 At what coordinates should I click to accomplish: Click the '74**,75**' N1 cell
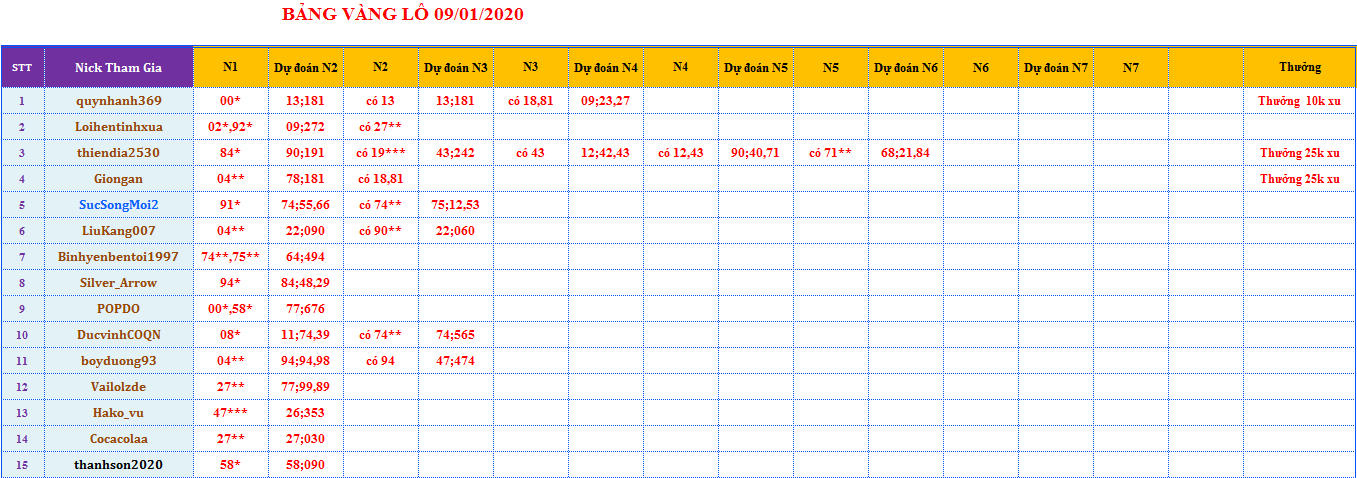[x=231, y=257]
